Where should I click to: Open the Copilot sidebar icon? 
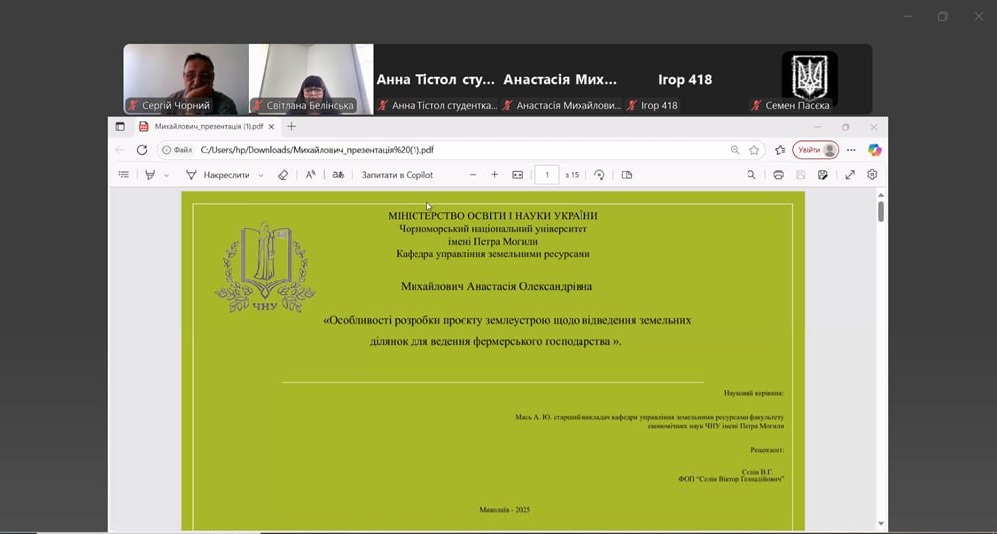pos(875,150)
